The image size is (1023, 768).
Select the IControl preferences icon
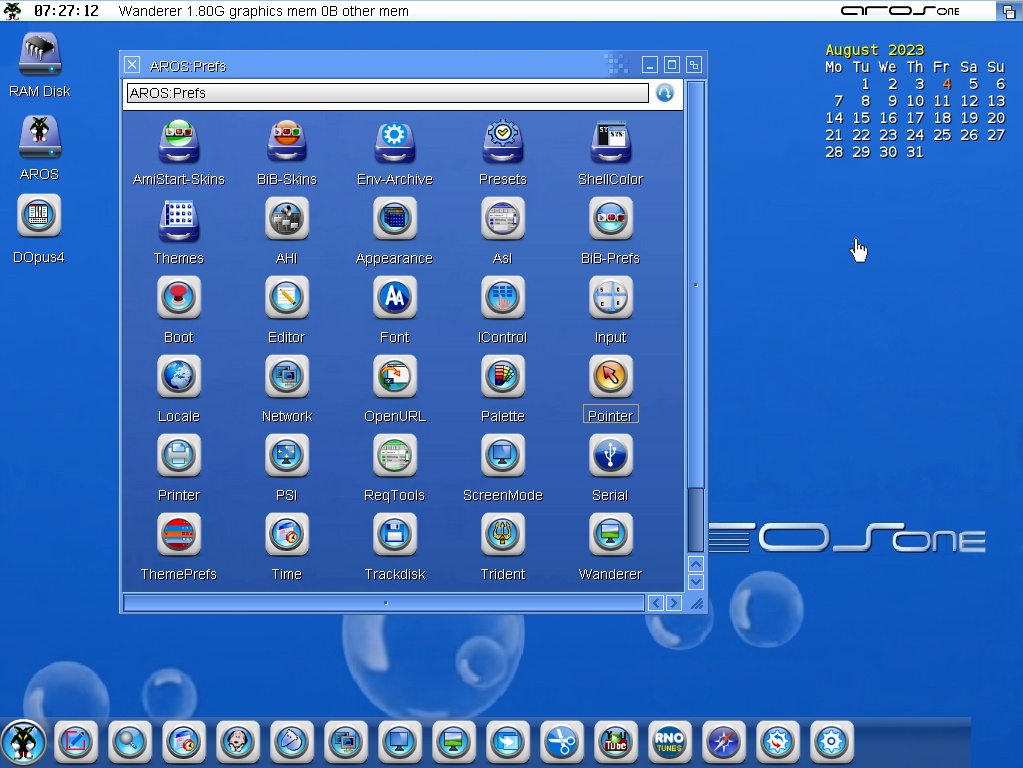[x=502, y=298]
